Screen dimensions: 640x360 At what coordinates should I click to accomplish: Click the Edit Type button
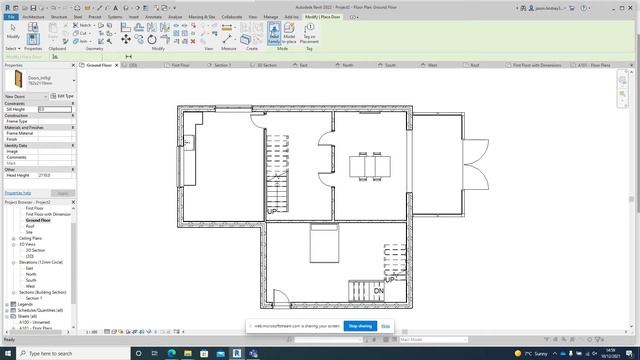(x=62, y=96)
